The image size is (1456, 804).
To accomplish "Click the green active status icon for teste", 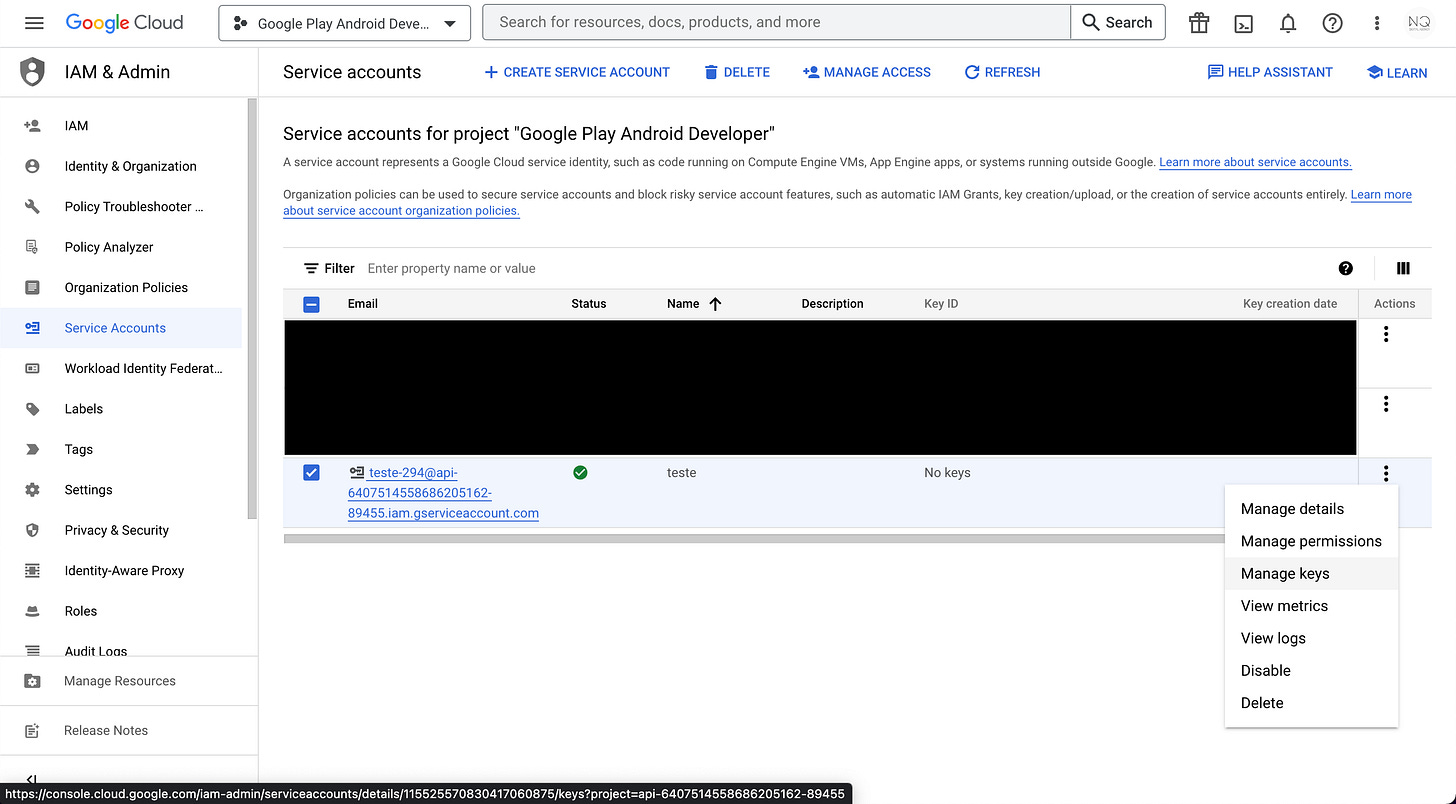I will coord(580,472).
